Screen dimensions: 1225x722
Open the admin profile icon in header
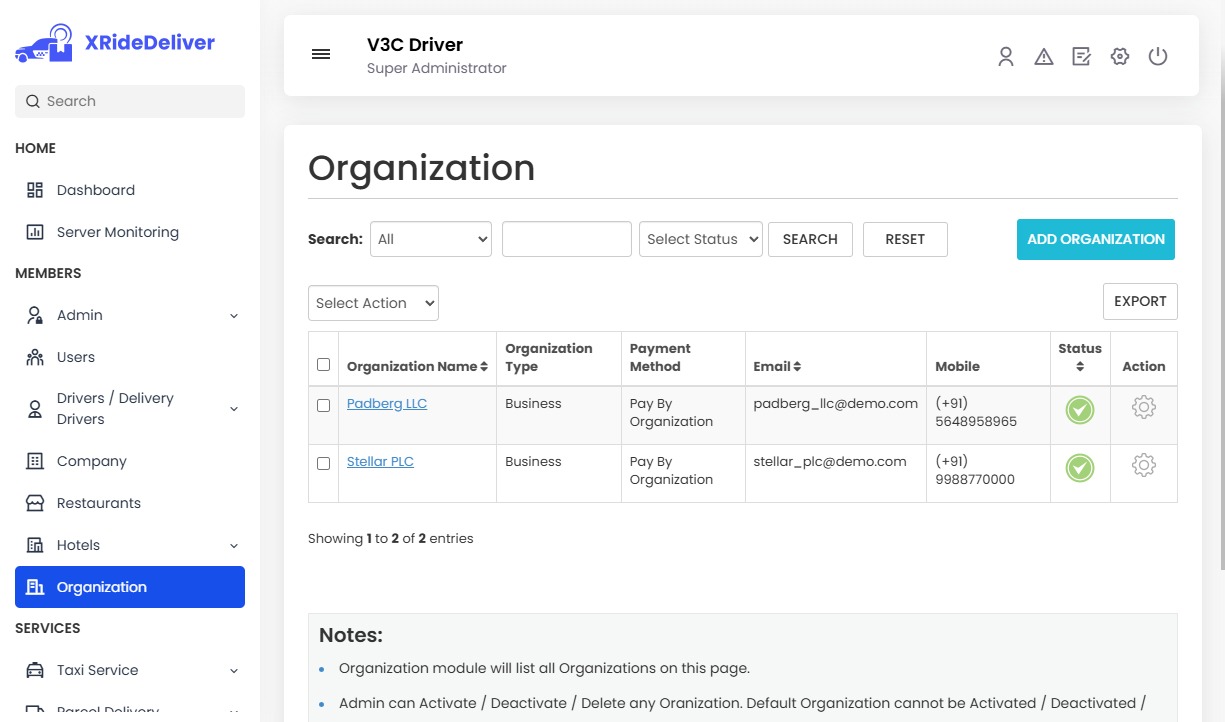(1005, 57)
